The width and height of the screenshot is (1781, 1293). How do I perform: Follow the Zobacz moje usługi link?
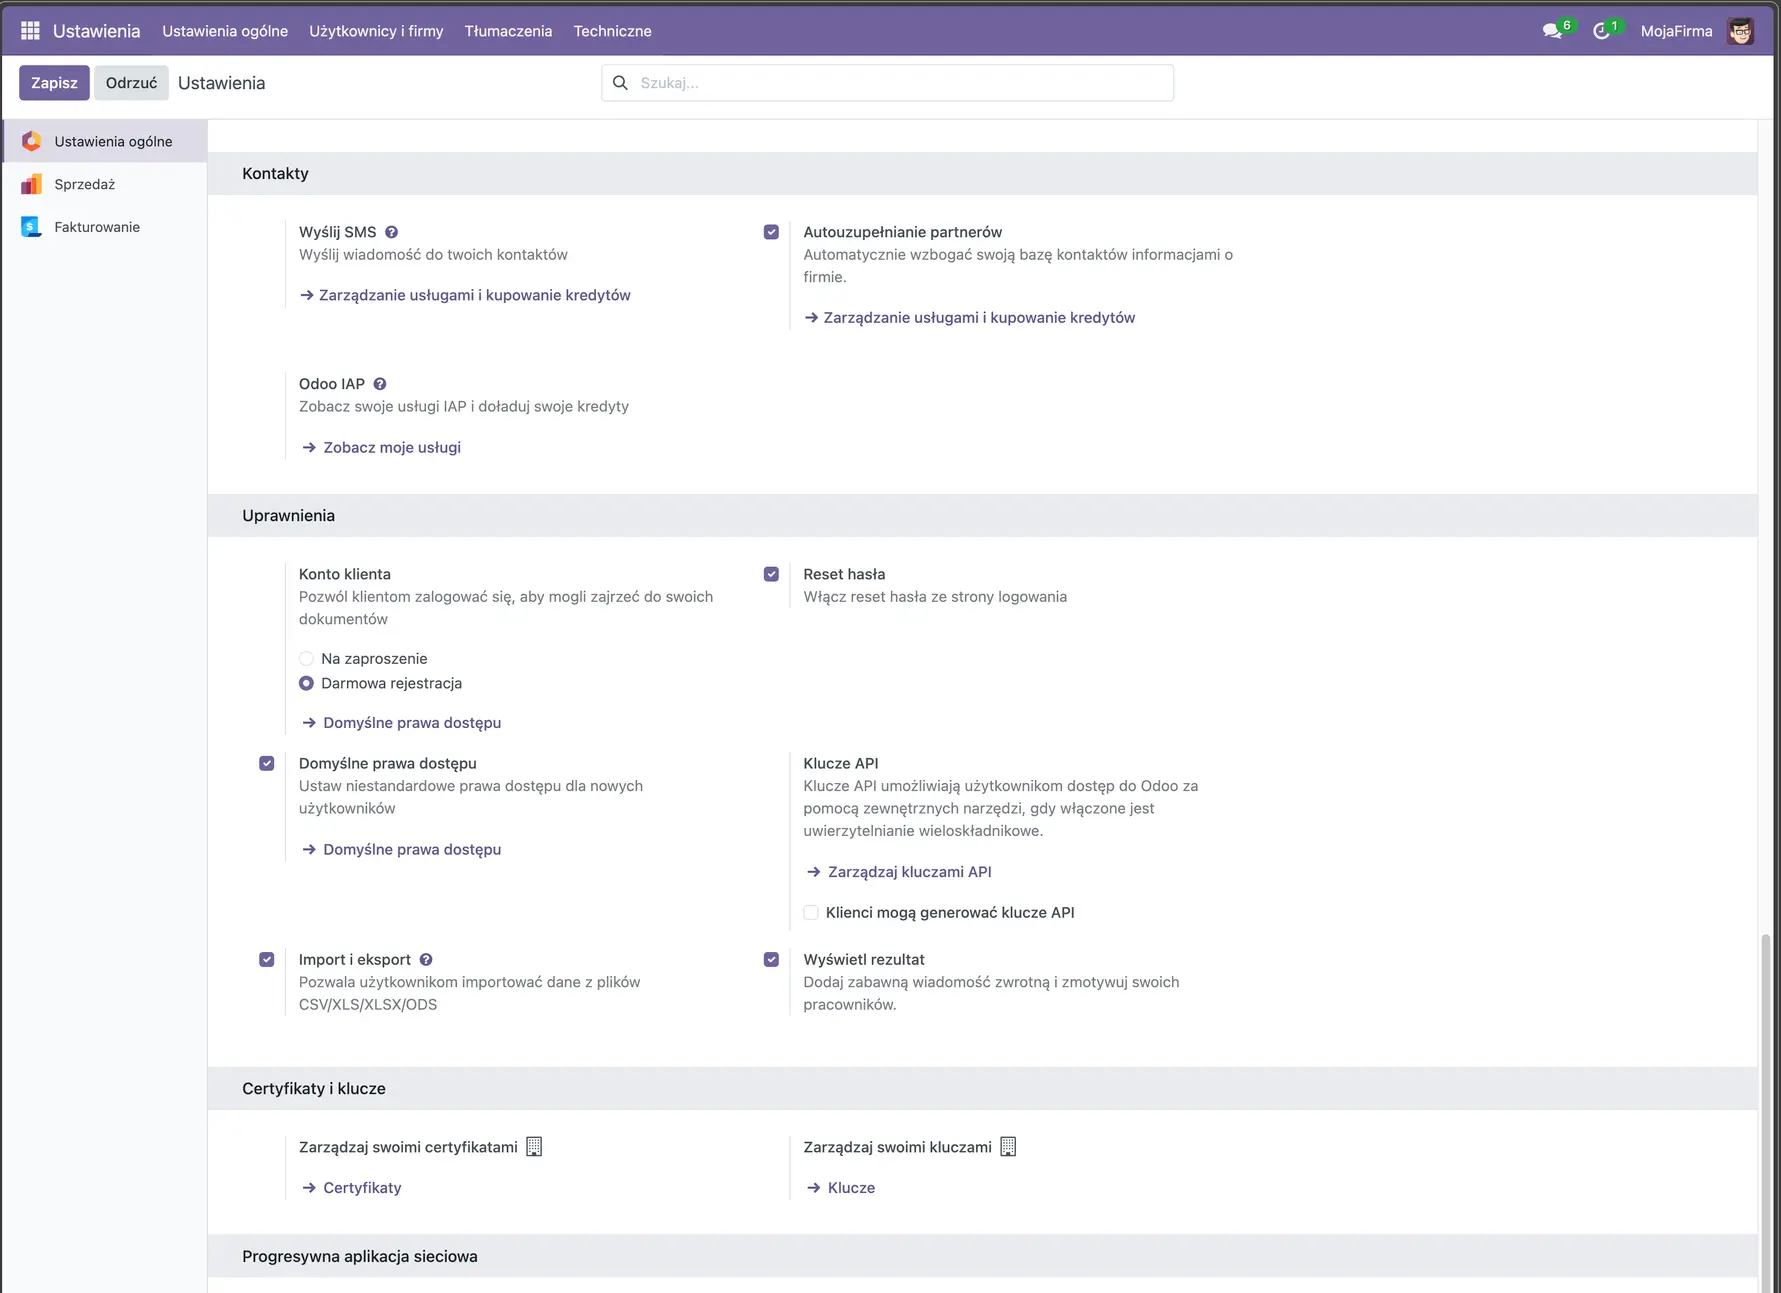(391, 447)
